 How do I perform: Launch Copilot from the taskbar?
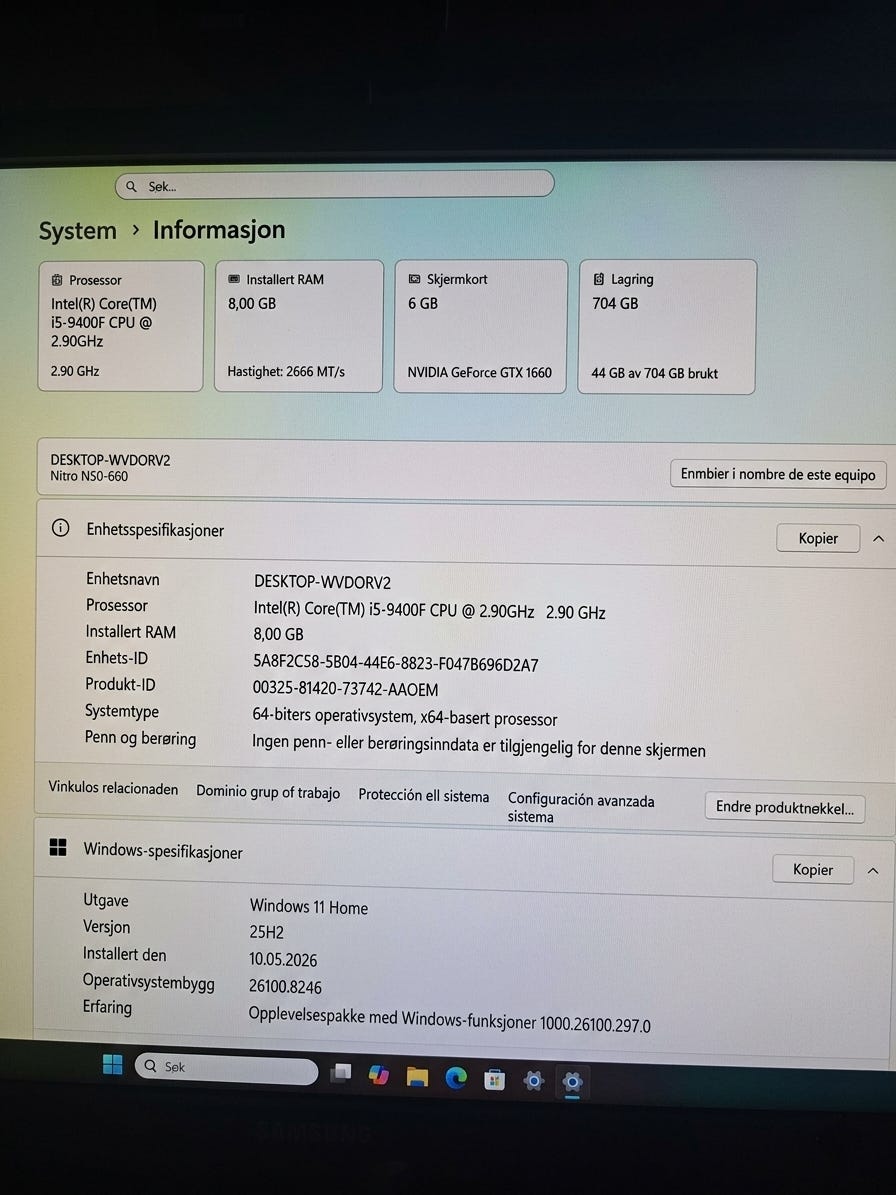pyautogui.click(x=379, y=1075)
